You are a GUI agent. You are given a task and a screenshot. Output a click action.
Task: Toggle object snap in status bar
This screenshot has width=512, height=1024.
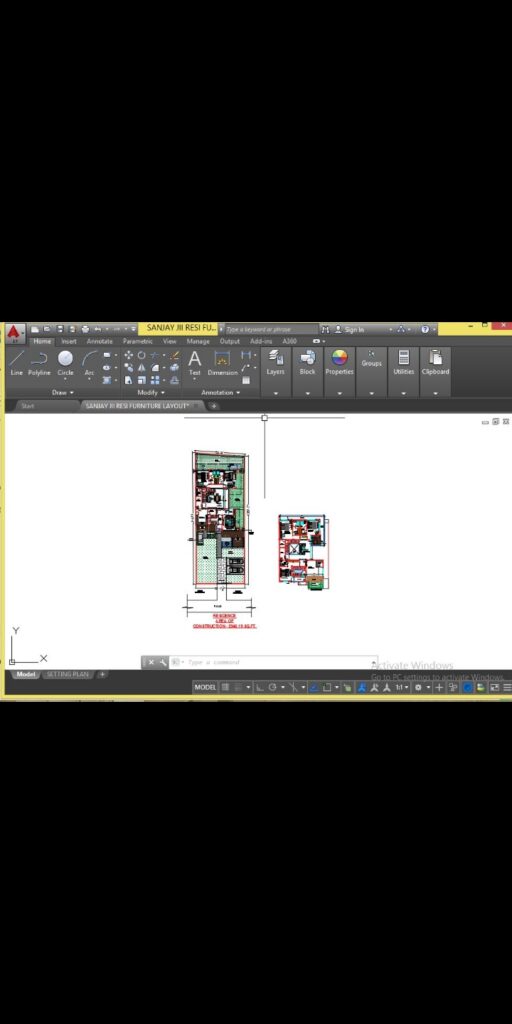click(x=327, y=687)
